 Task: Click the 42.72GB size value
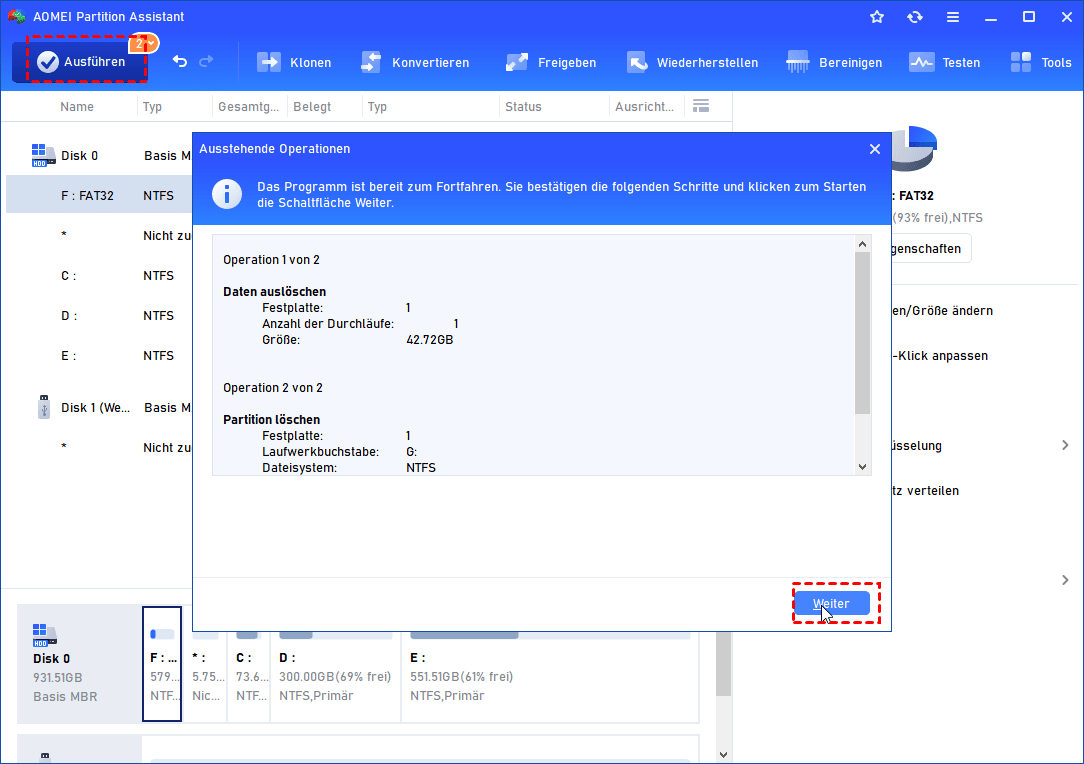point(430,339)
